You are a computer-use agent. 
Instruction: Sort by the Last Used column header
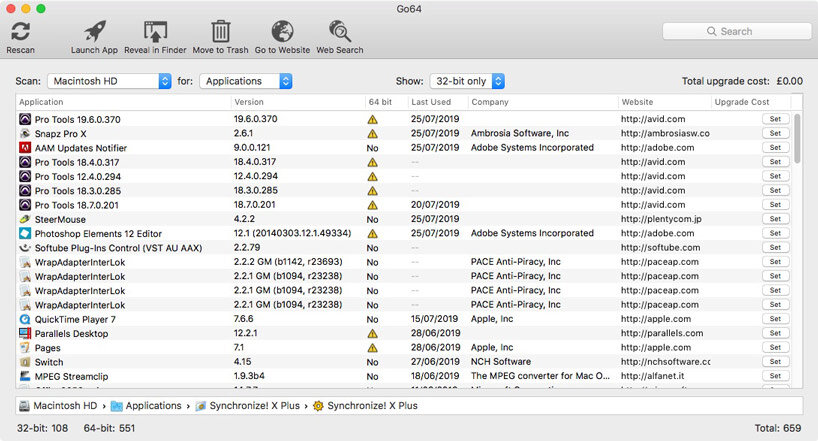[431, 102]
